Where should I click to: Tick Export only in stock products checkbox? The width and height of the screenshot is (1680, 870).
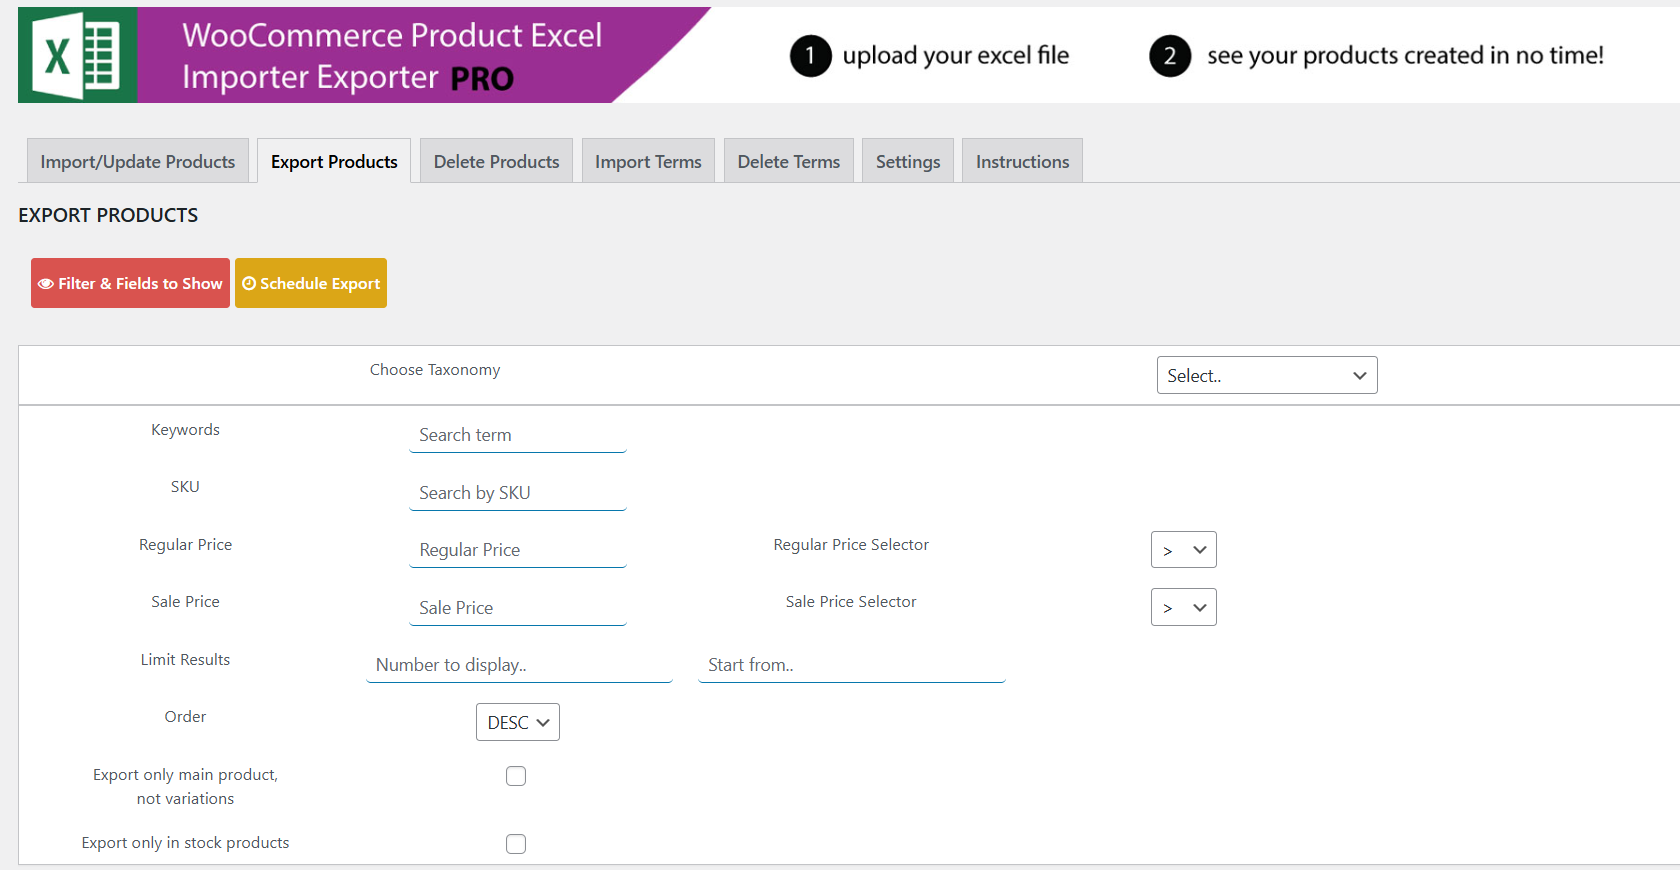pos(516,844)
